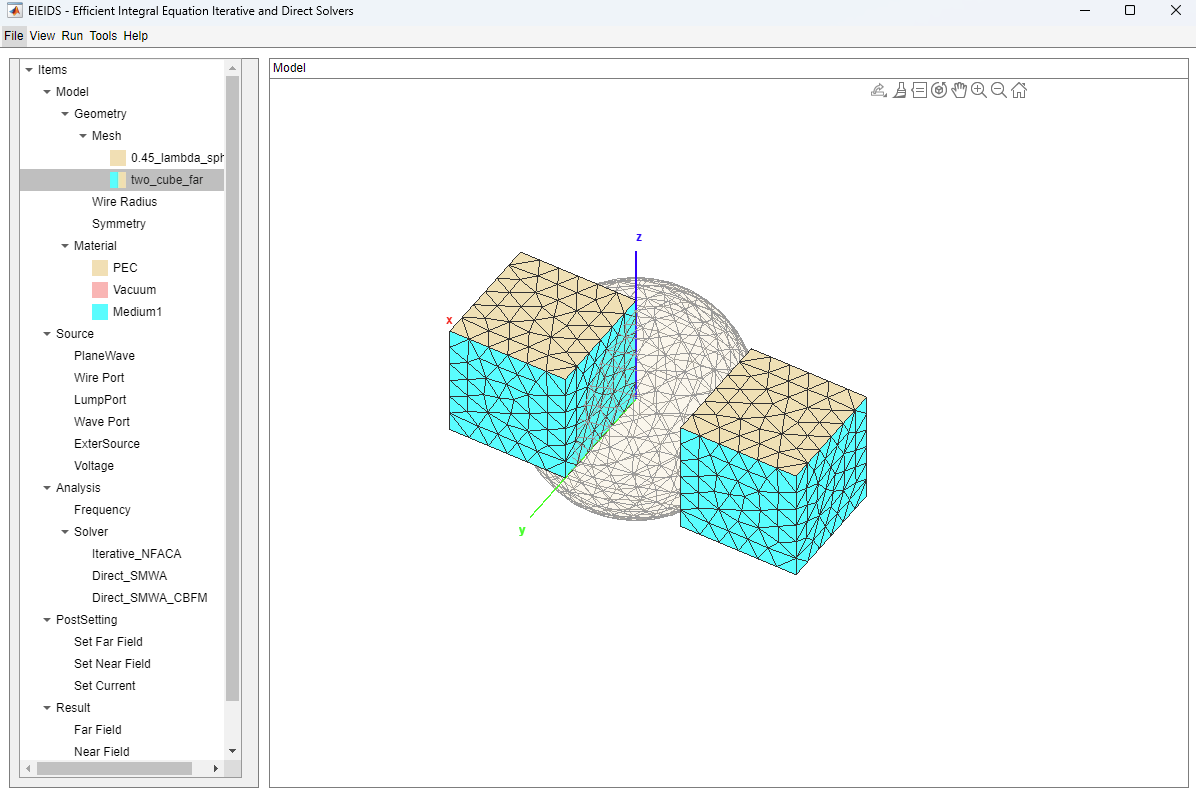Collapse the Solver tree node

(x=65, y=532)
